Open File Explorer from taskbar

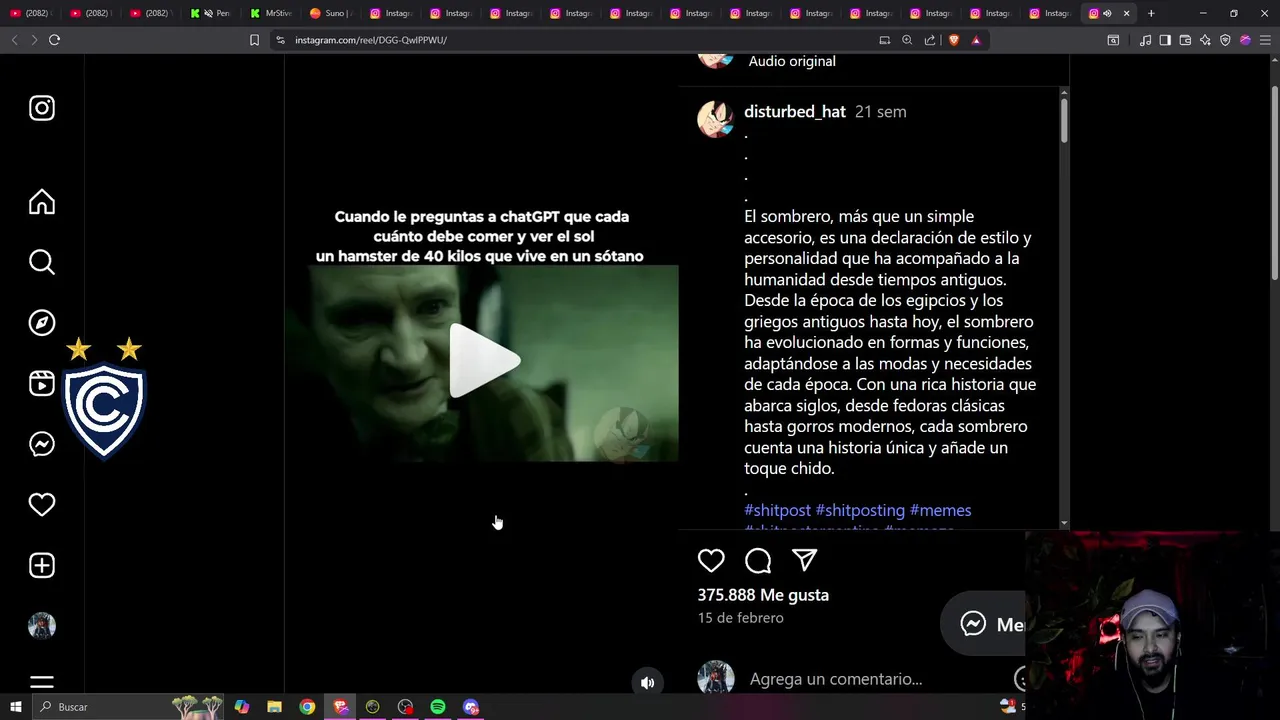pyautogui.click(x=274, y=707)
